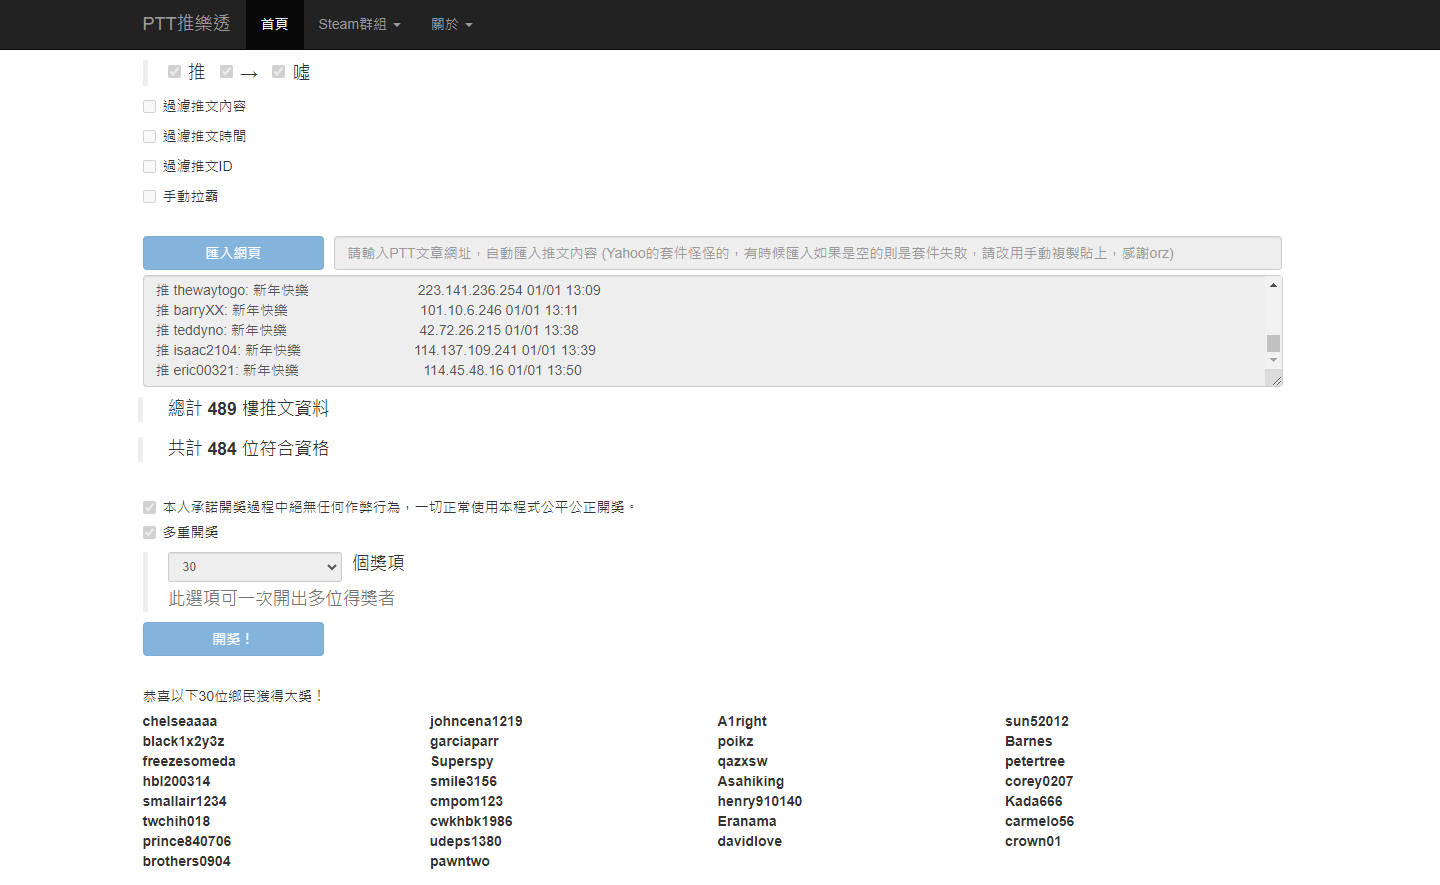Select the teddyno comment line
1440x885 pixels.
[x=367, y=330]
